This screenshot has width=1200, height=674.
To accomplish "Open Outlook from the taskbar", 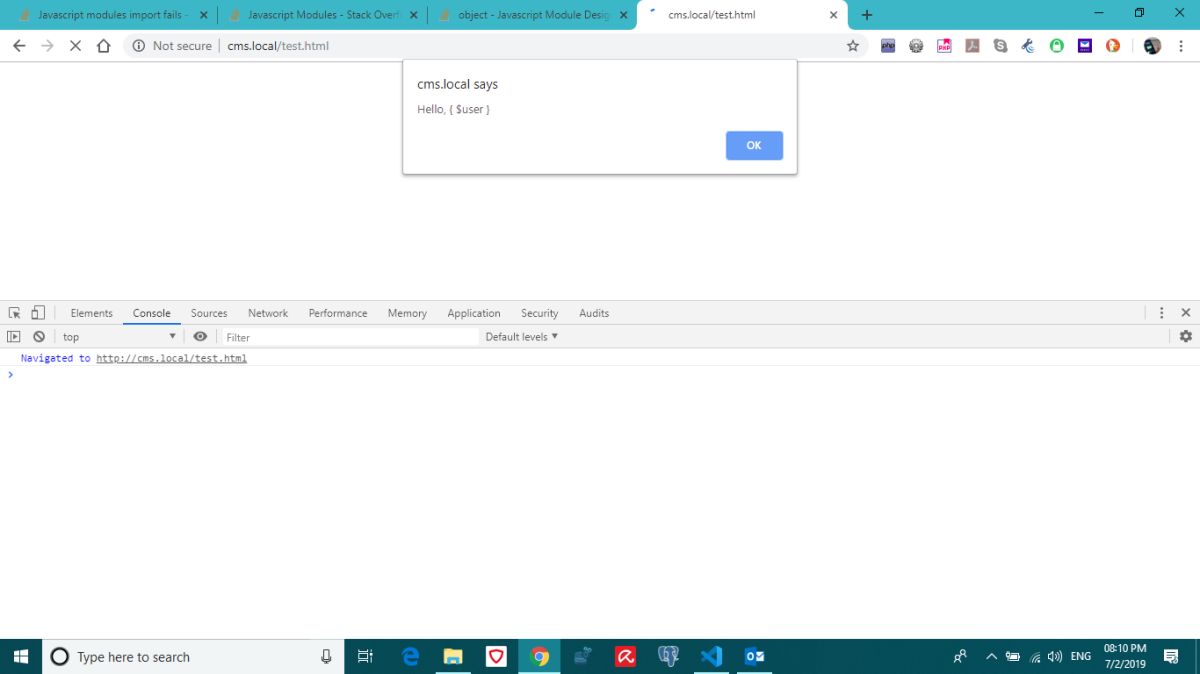I will (x=755, y=656).
